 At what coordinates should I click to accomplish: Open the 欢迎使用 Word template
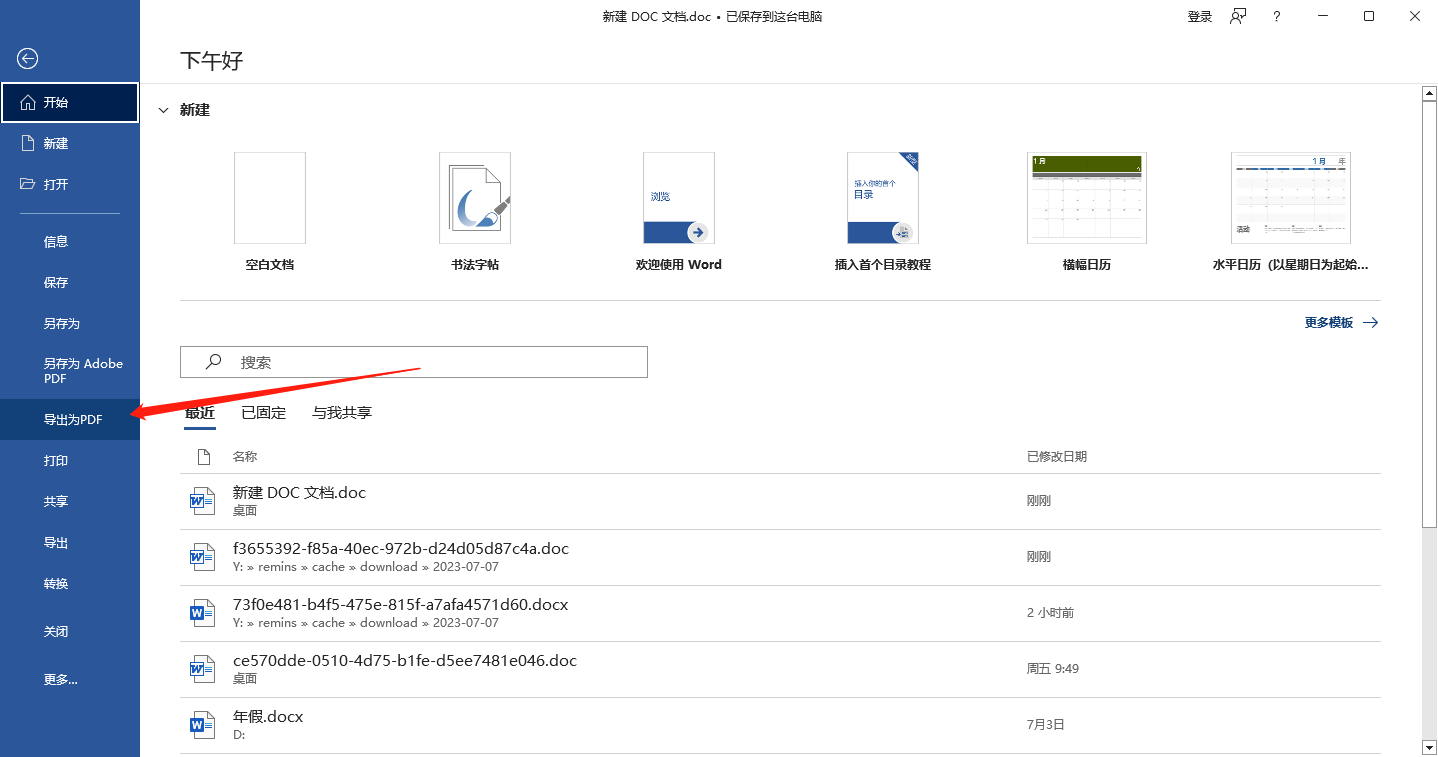tap(679, 198)
